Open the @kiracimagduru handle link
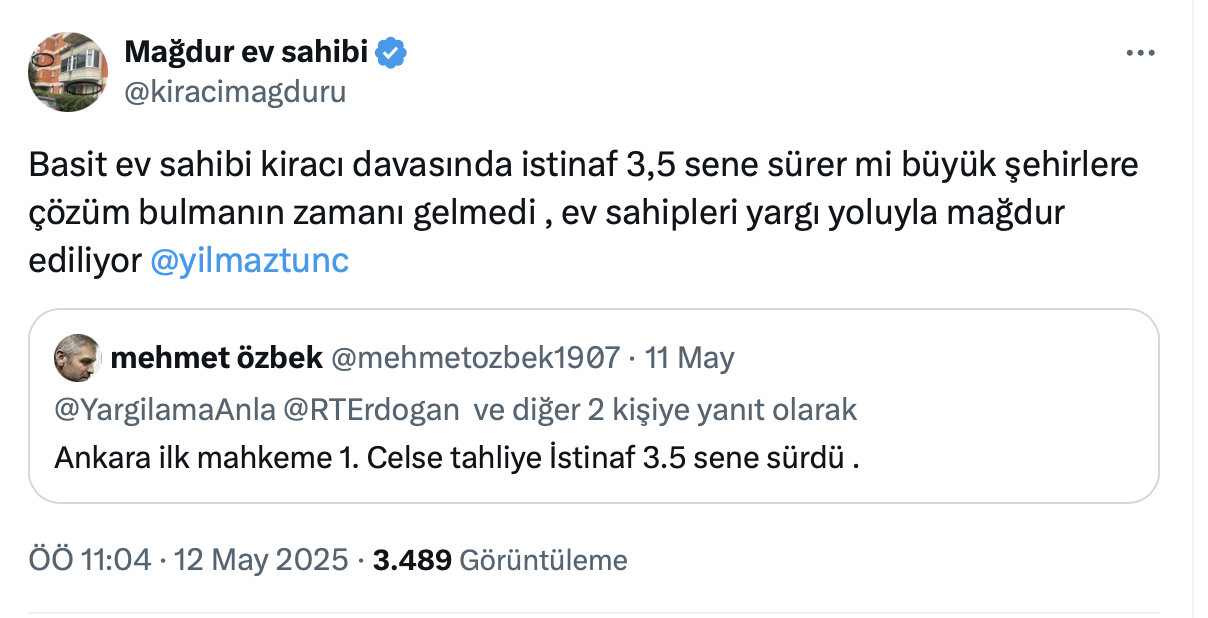 click(235, 93)
